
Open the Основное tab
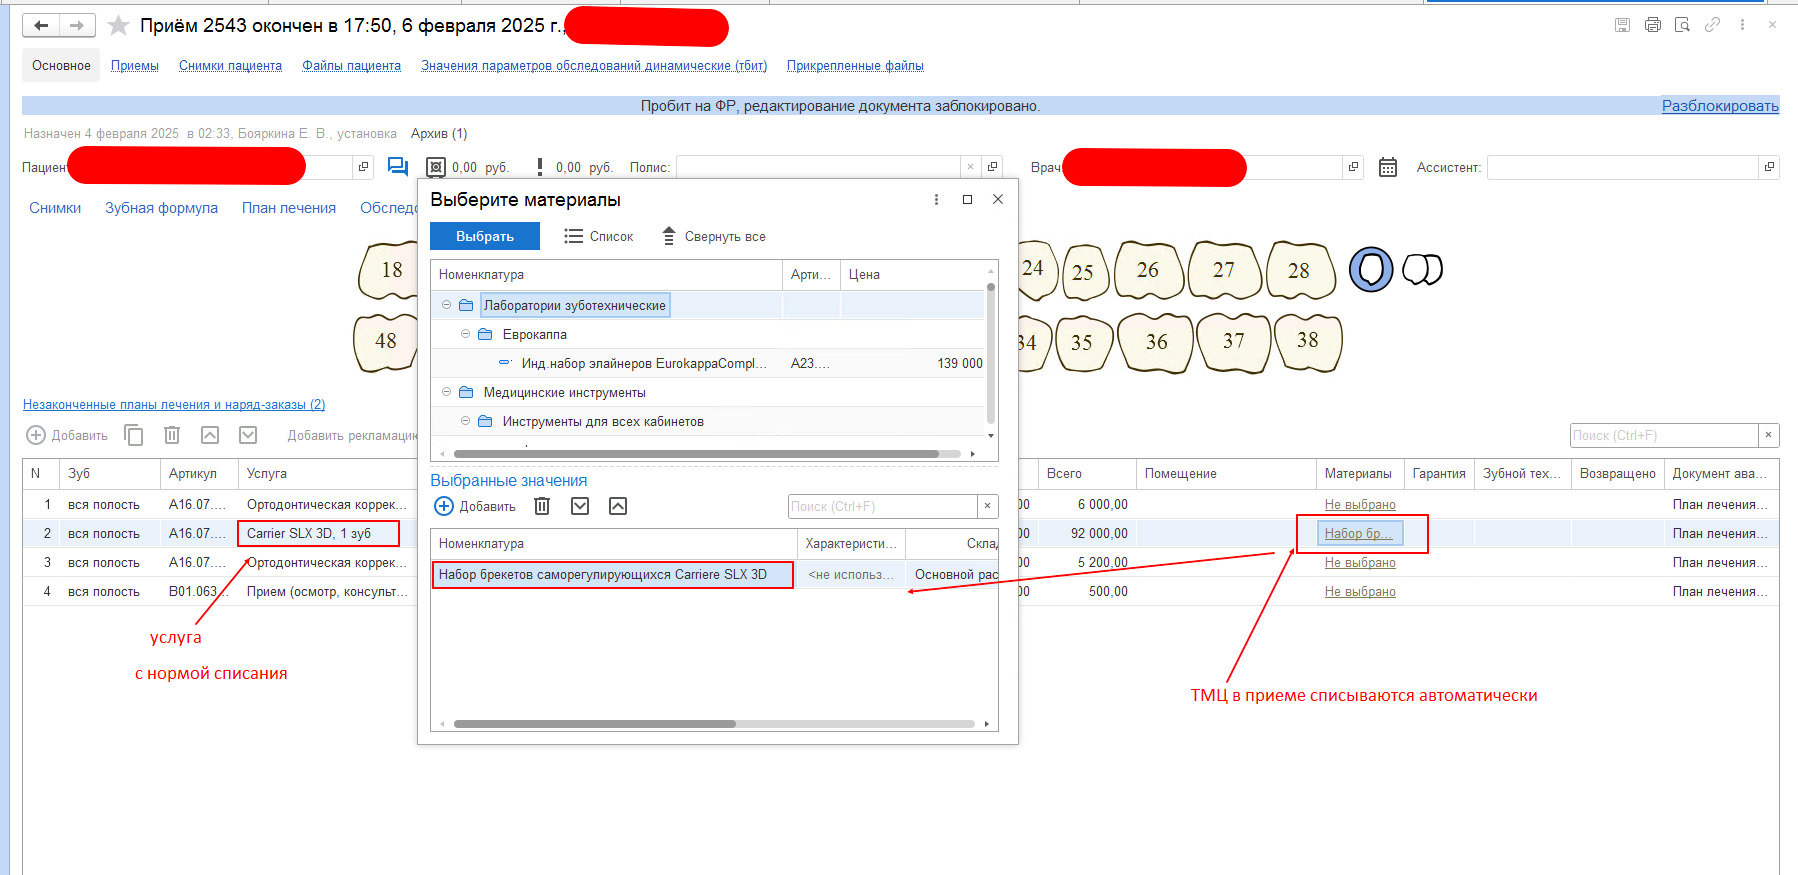(x=61, y=66)
